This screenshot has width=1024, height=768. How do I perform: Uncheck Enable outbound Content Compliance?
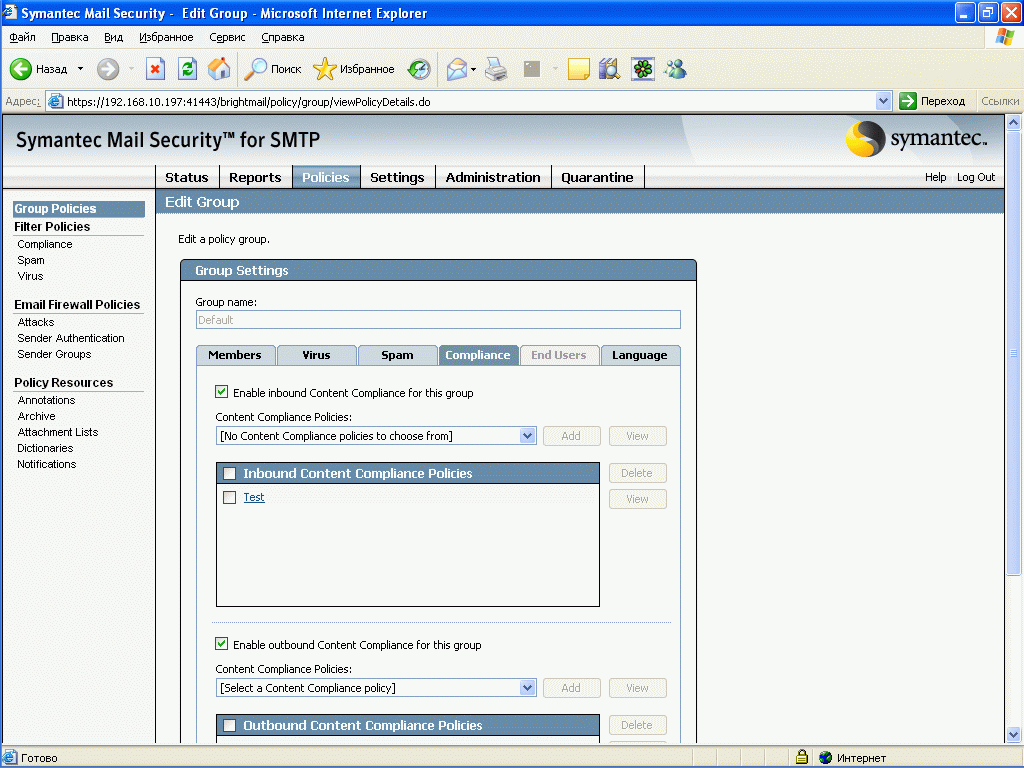coord(221,644)
